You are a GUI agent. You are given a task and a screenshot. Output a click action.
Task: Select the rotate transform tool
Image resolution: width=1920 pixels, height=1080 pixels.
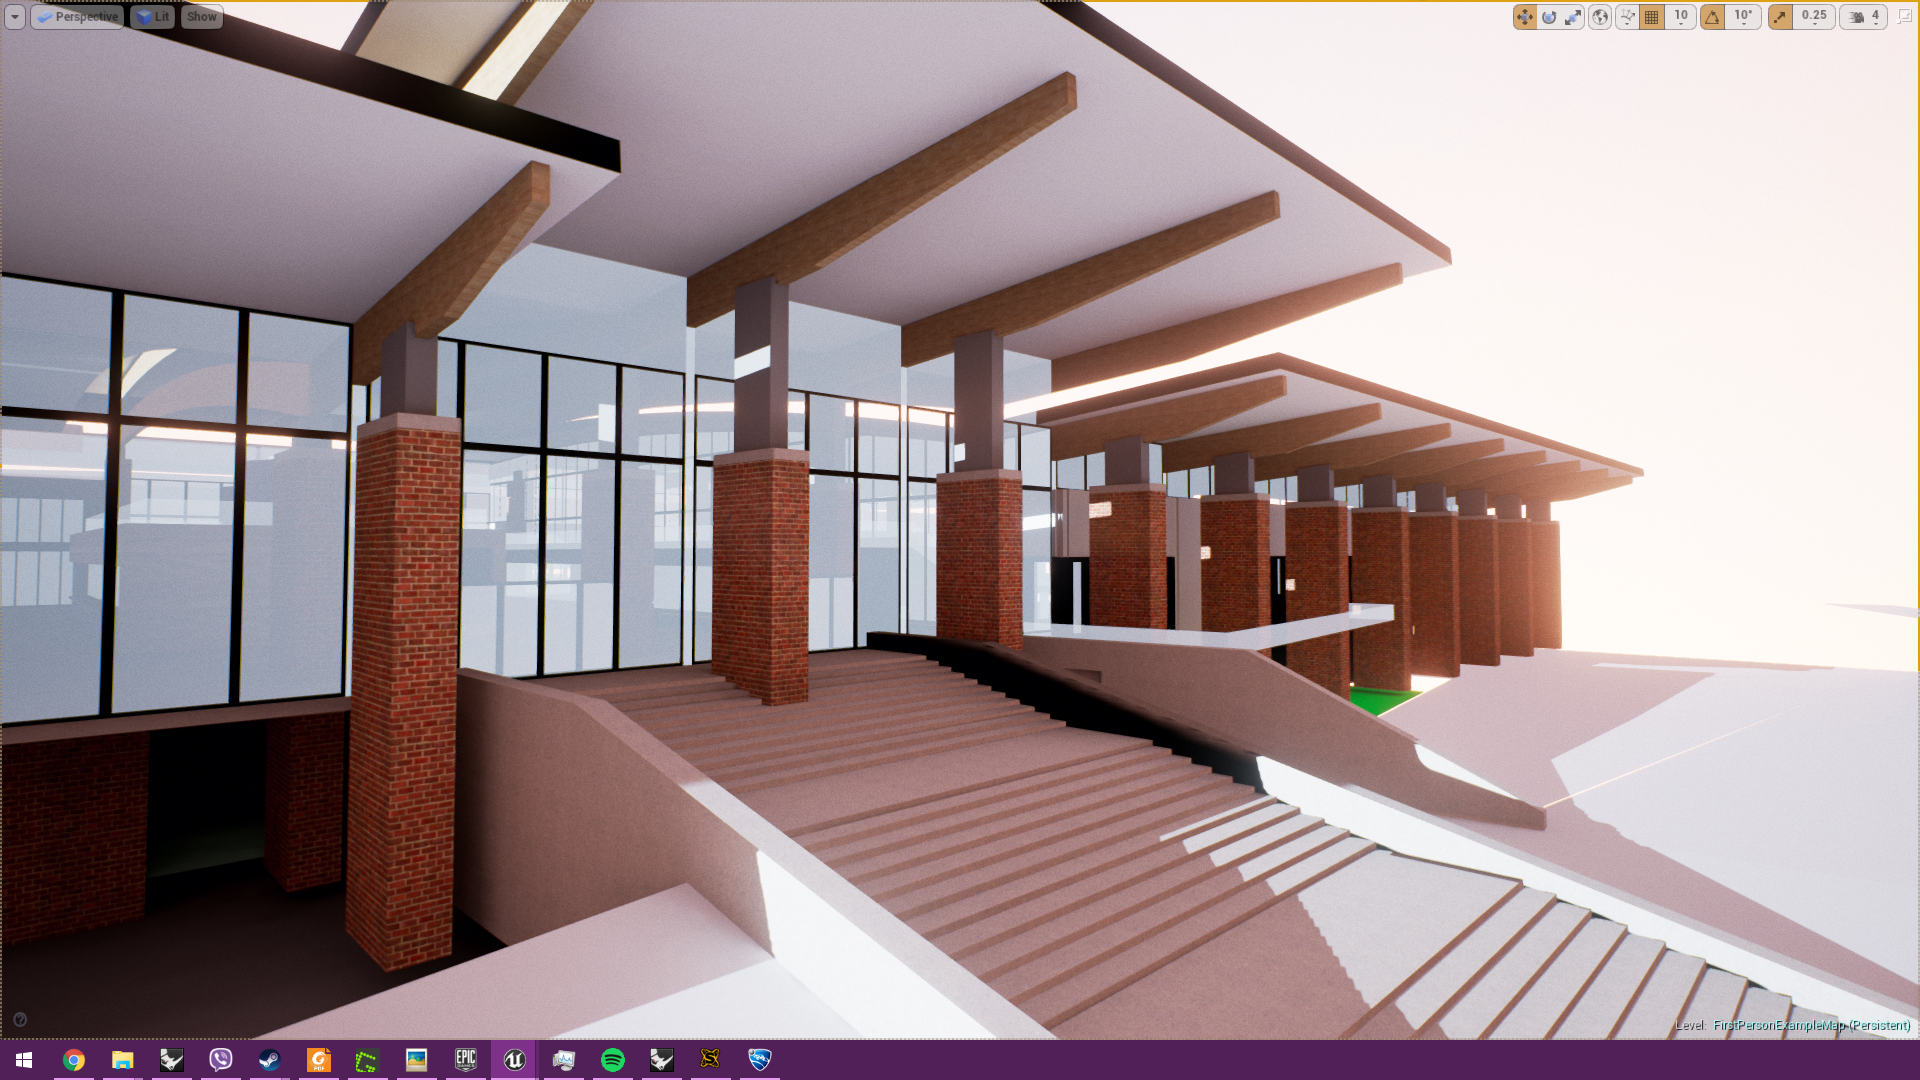coord(1549,17)
